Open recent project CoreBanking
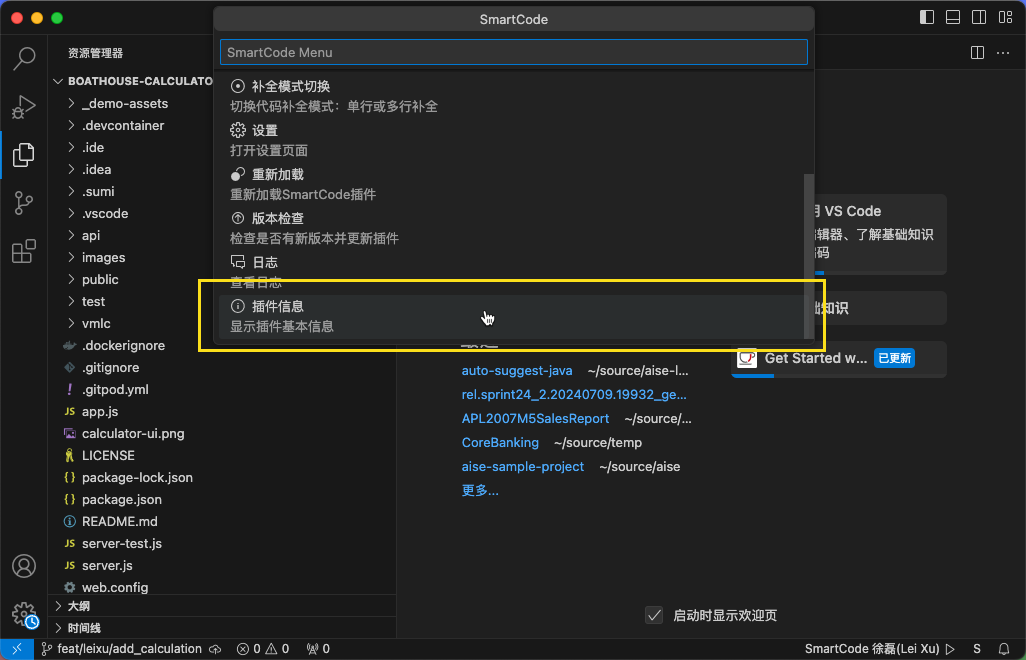Screen dimensions: 1026x660 [500, 443]
